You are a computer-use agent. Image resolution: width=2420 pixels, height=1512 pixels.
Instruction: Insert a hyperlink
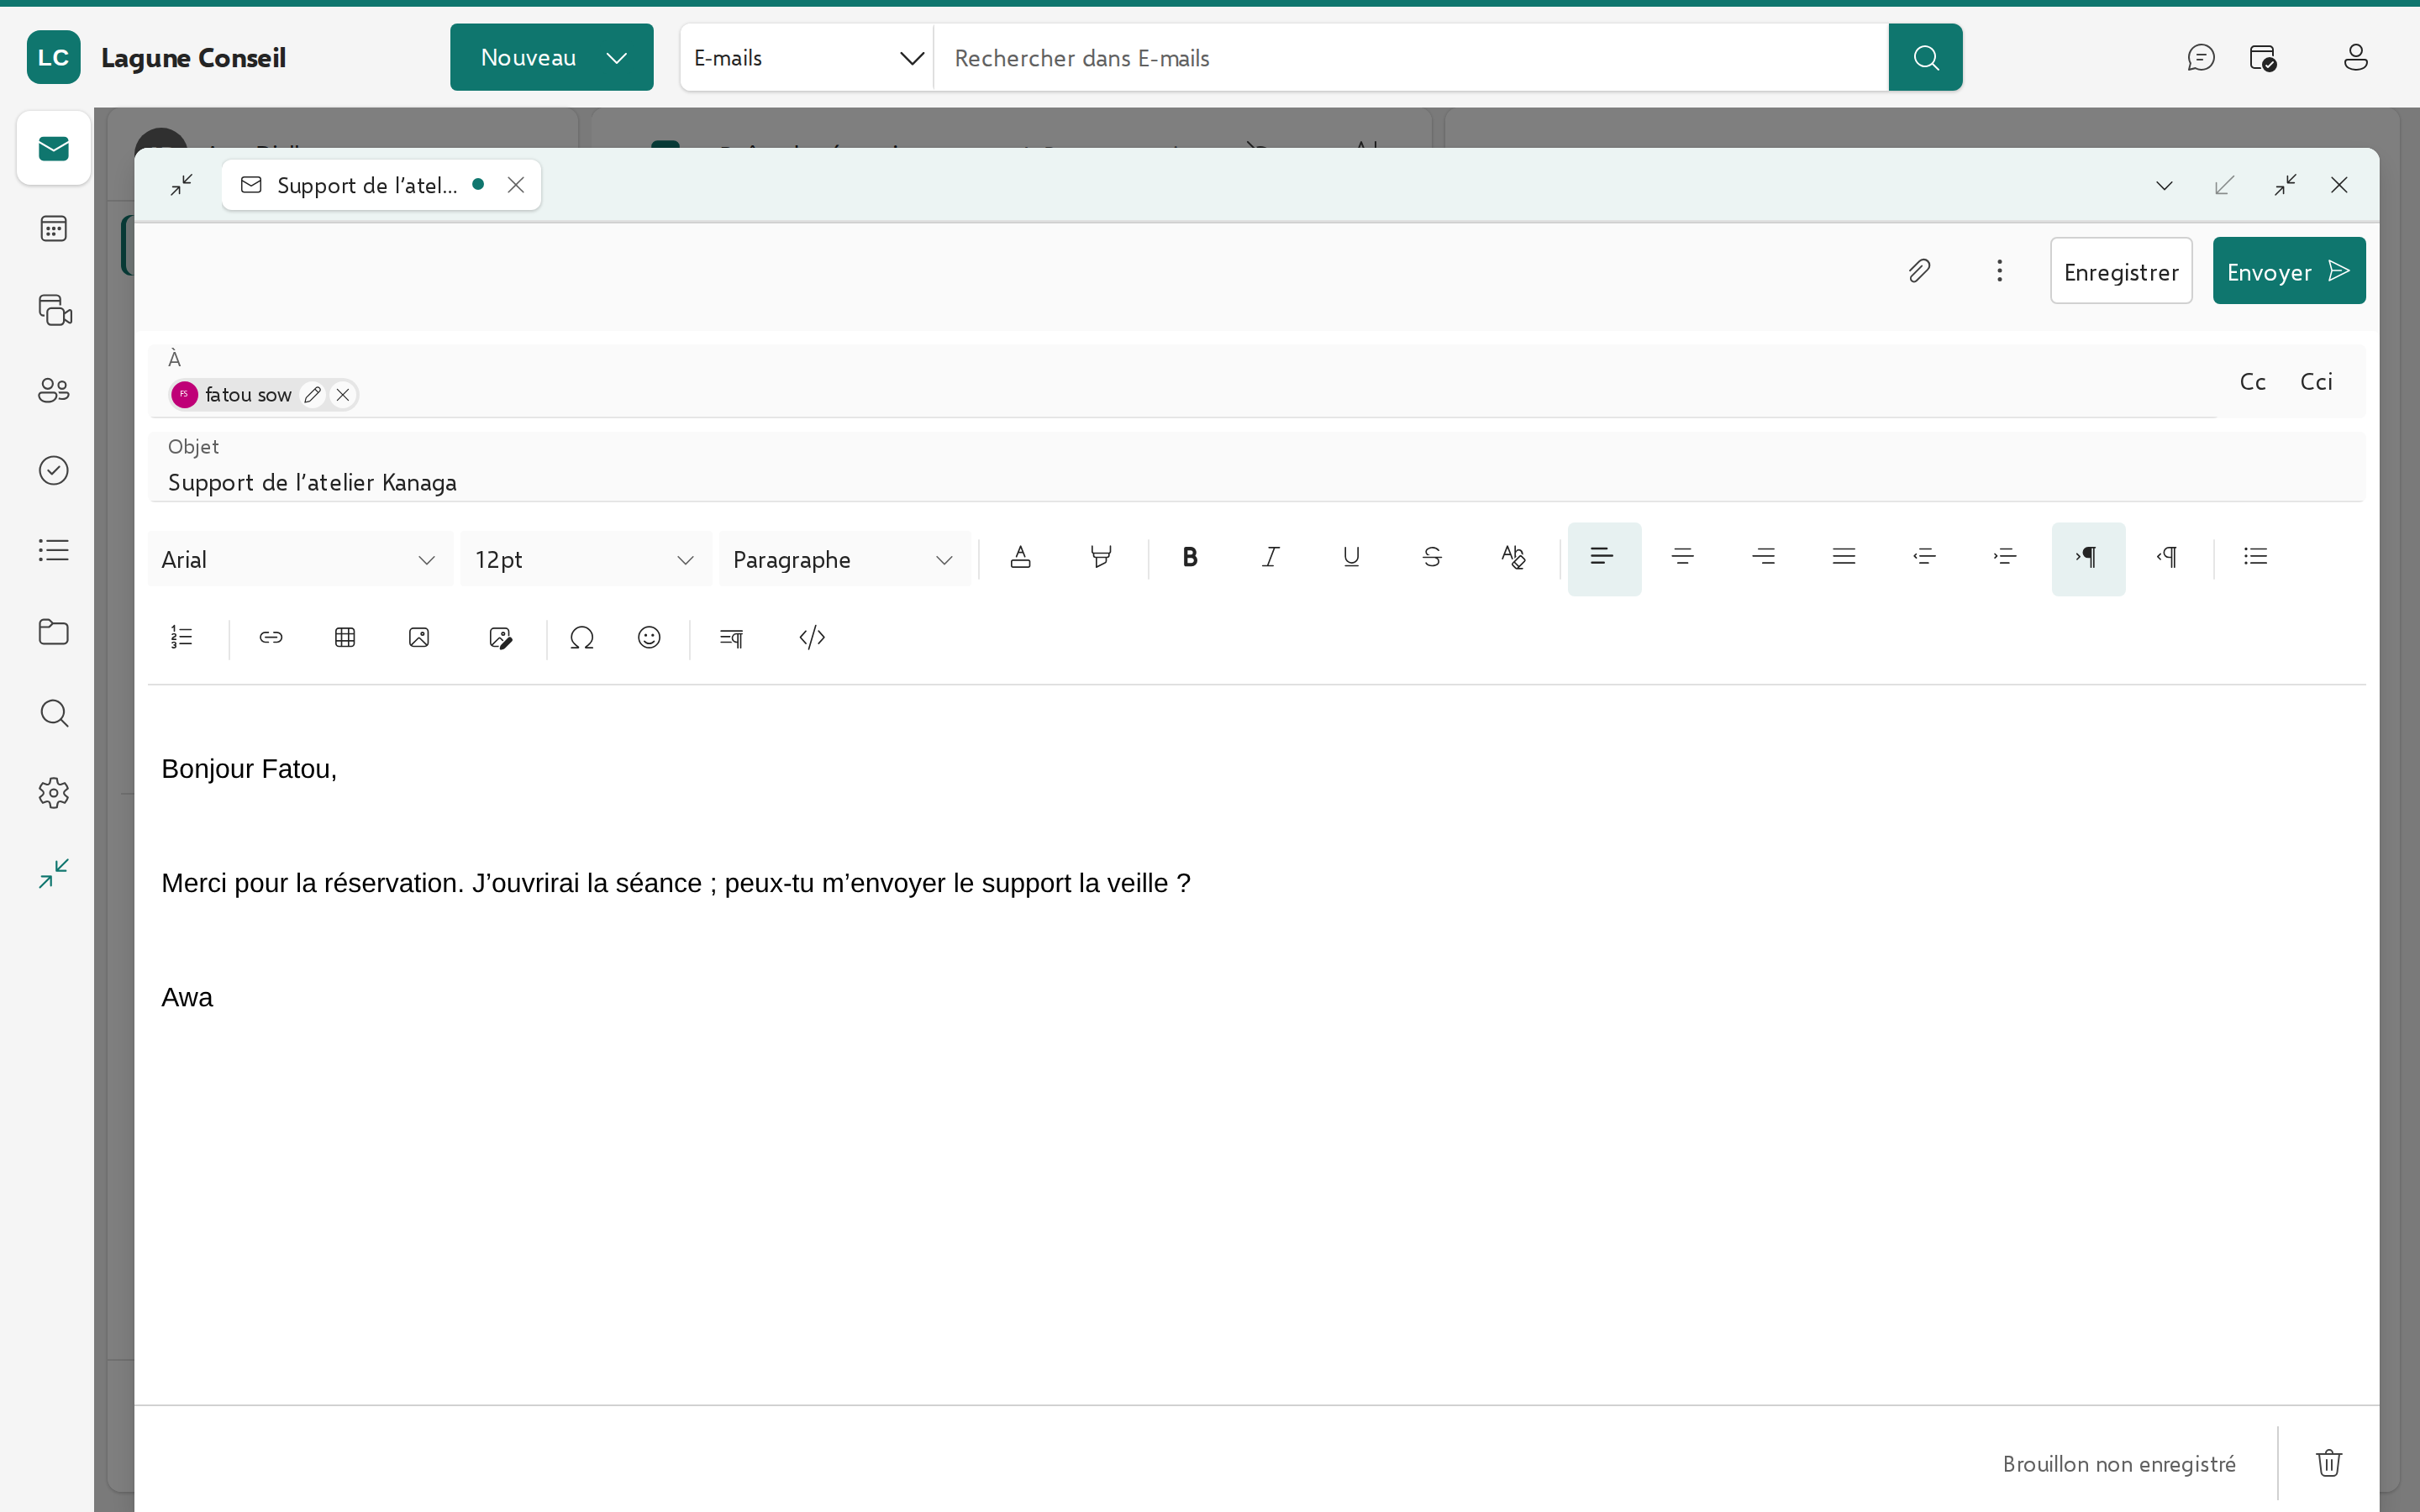coord(271,638)
